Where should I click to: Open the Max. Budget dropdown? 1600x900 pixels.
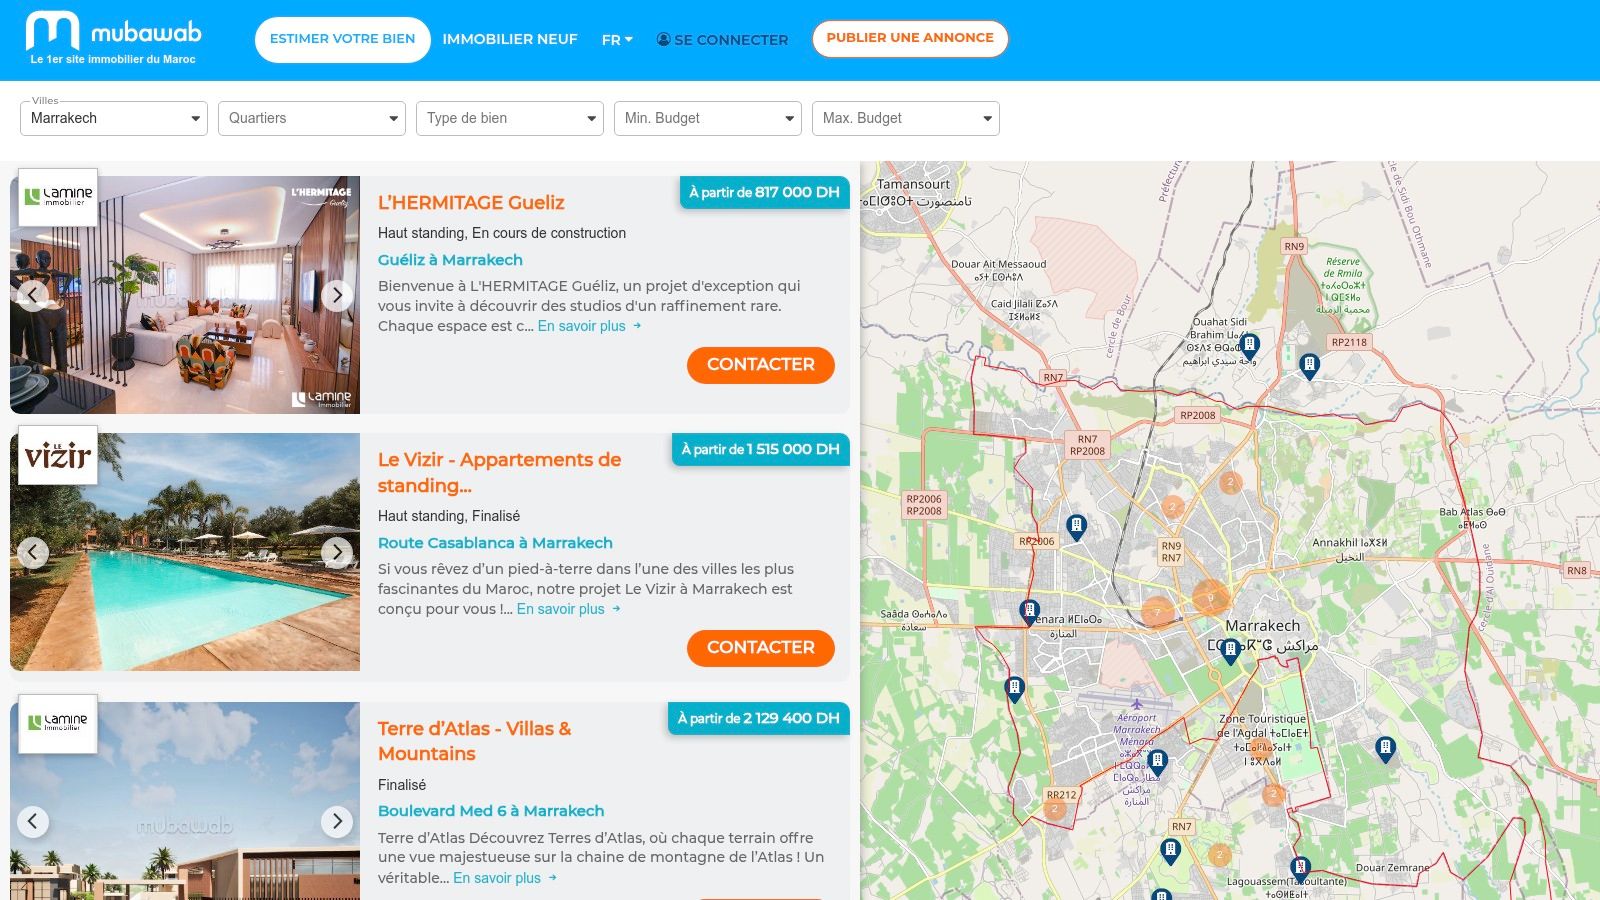[906, 118]
